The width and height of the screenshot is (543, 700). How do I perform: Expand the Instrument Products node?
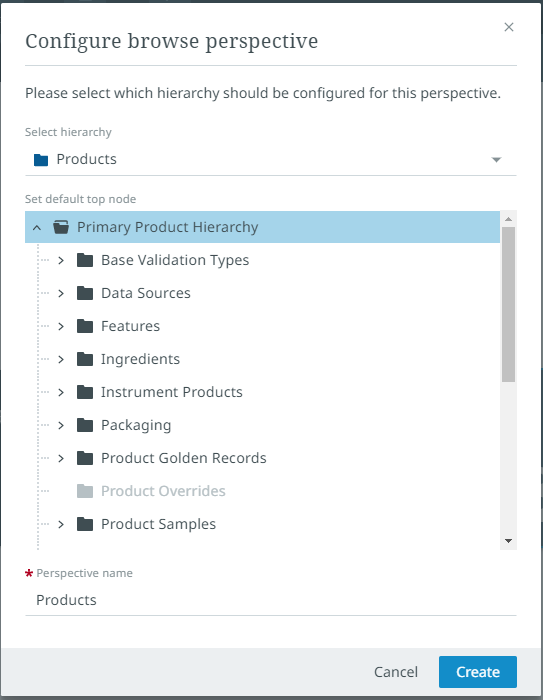(x=61, y=392)
